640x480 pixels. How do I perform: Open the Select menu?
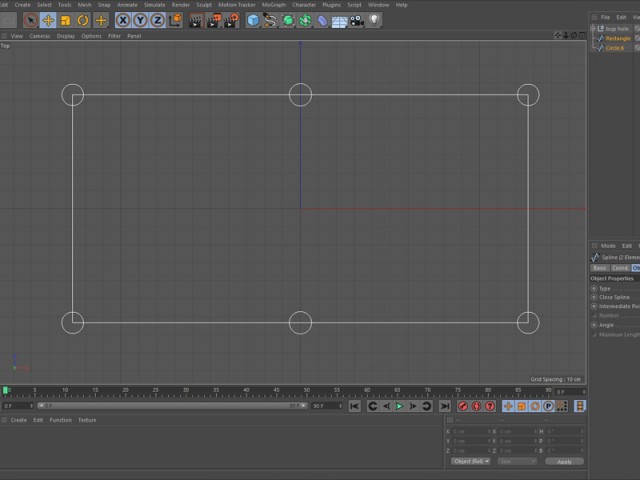(x=44, y=5)
